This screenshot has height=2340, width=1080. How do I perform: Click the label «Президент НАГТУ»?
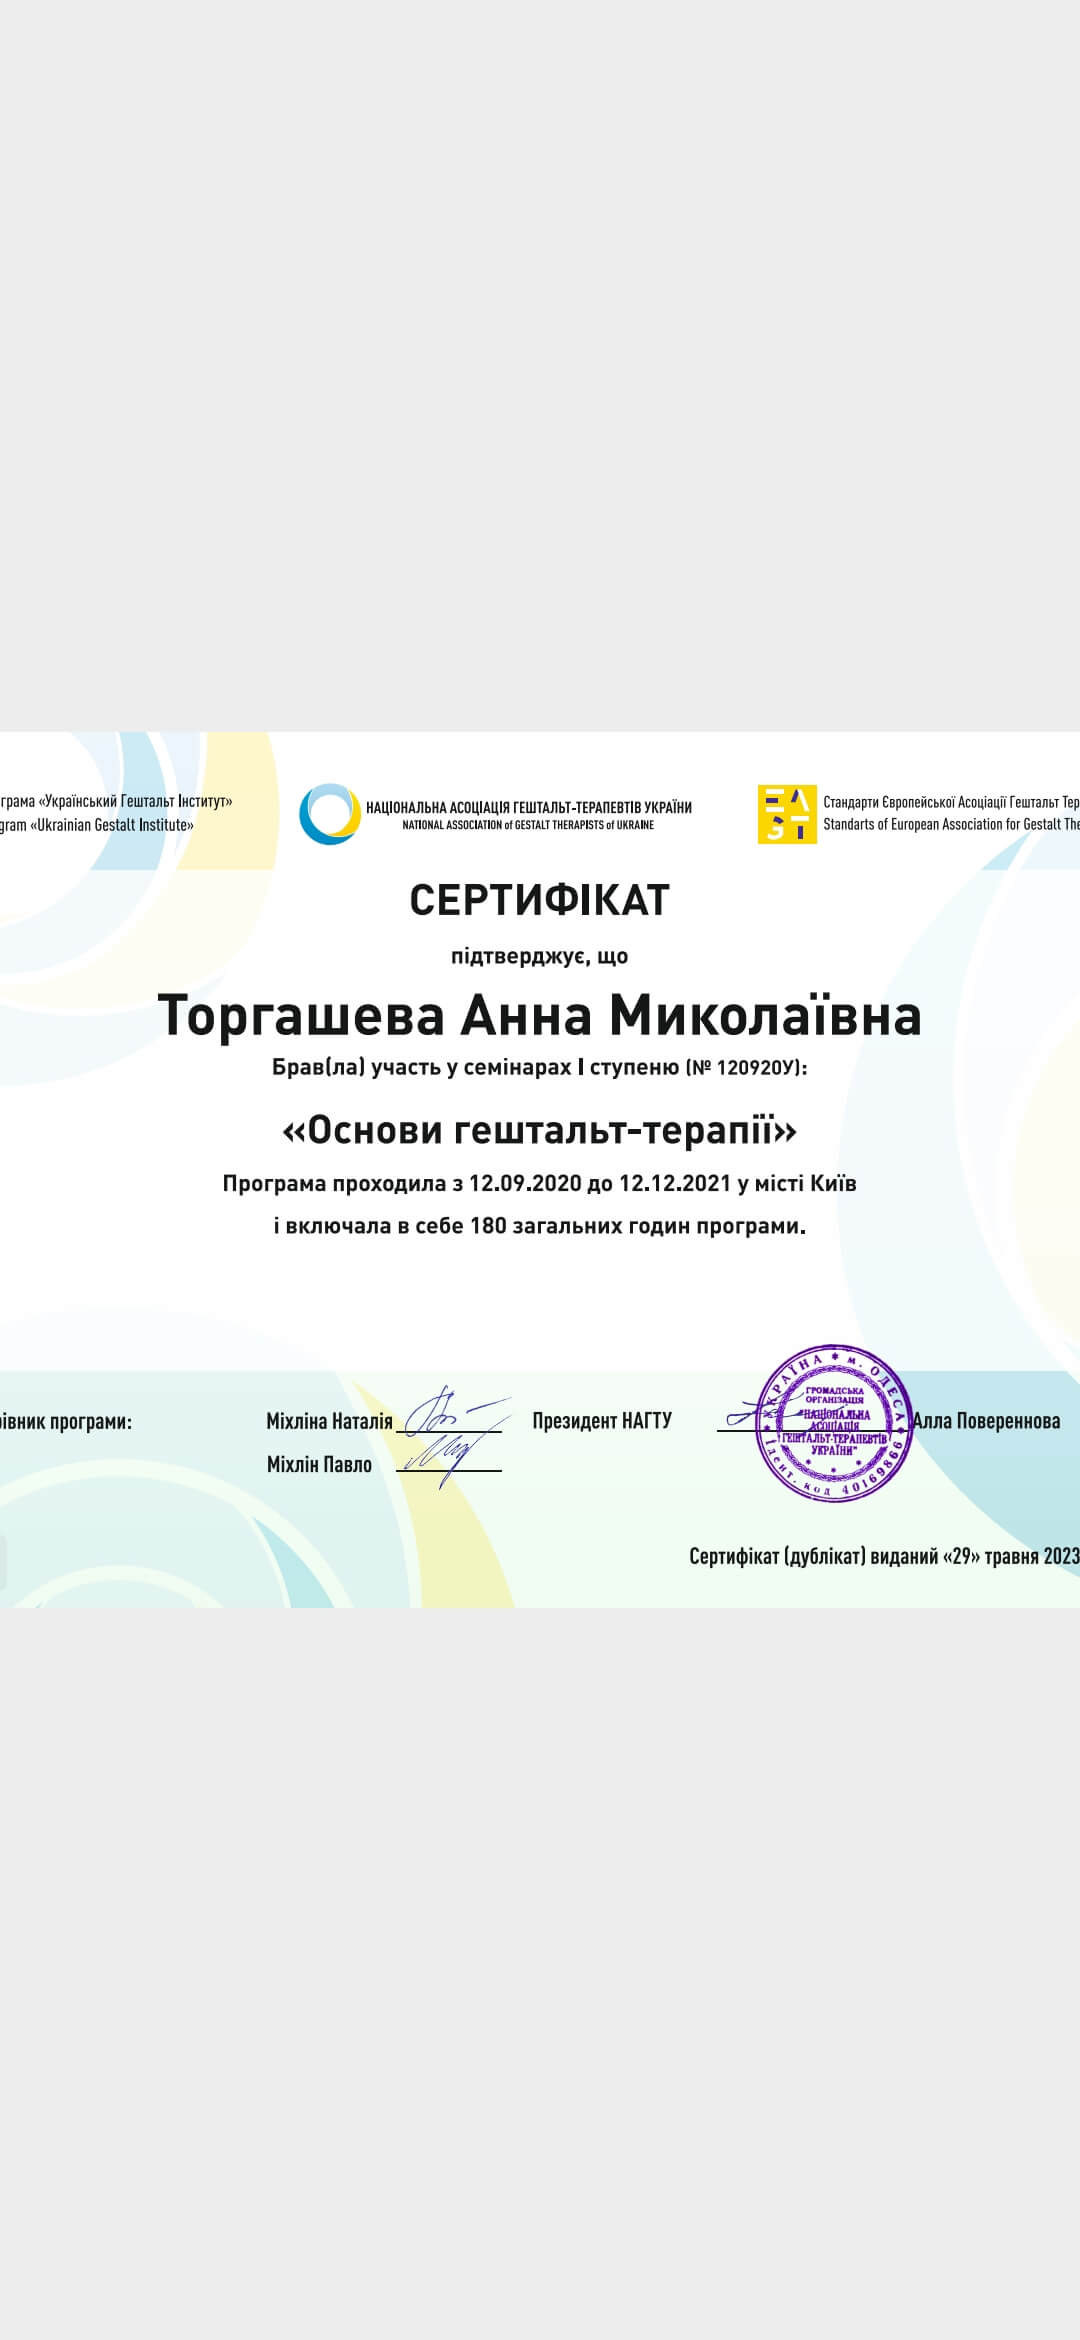(x=602, y=1421)
